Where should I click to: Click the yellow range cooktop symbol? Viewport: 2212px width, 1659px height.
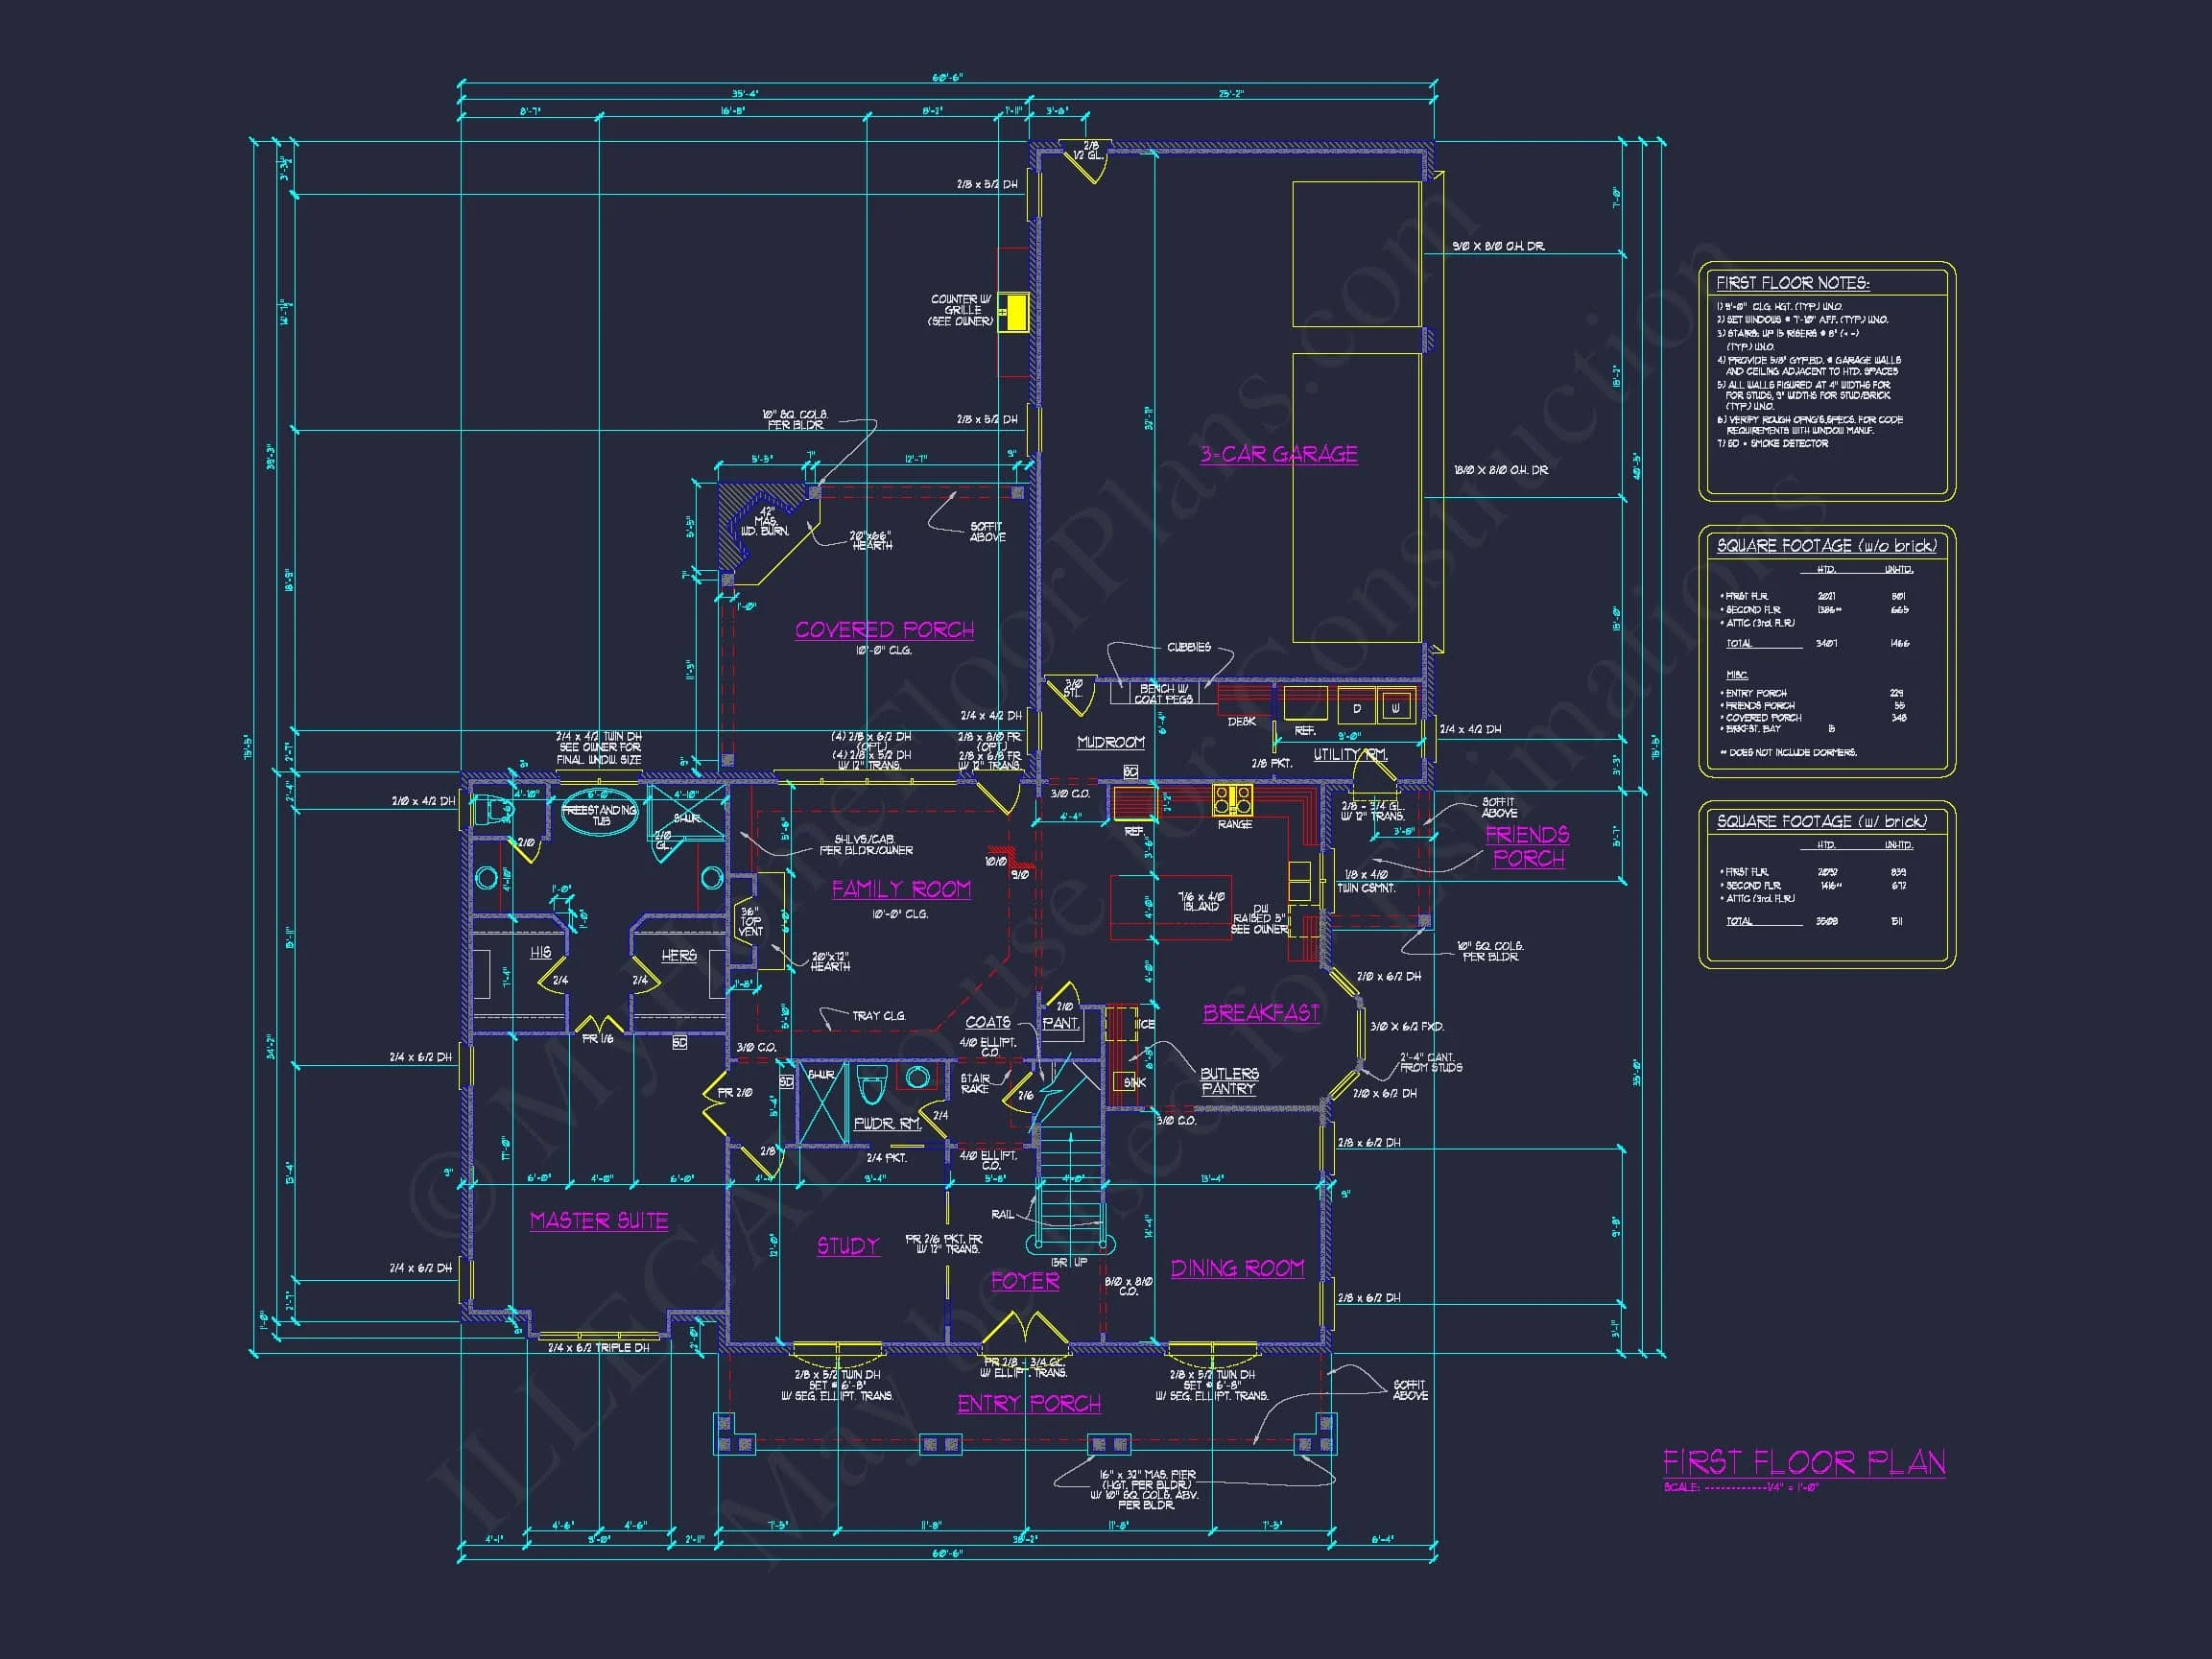pyautogui.click(x=1232, y=800)
